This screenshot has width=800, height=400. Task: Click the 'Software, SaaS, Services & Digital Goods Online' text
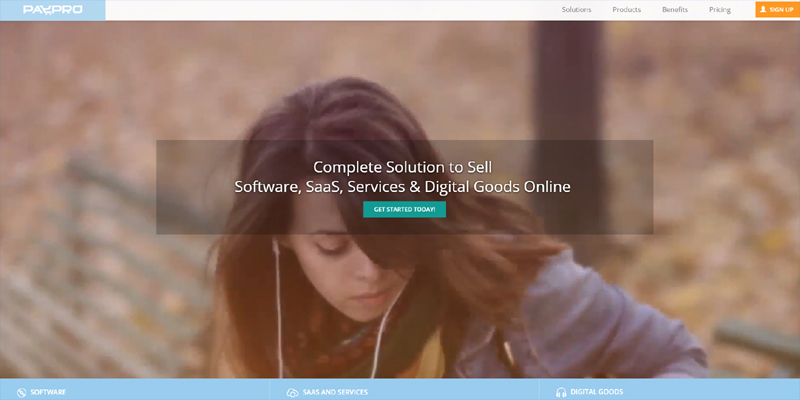point(403,186)
